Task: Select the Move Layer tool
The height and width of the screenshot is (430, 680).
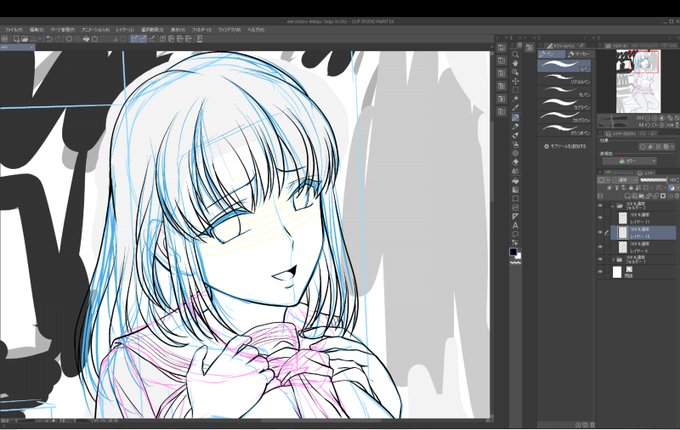Action: click(515, 81)
